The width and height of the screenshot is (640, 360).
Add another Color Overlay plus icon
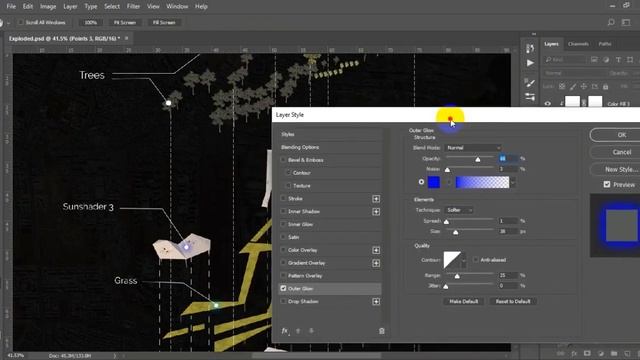[x=376, y=250]
